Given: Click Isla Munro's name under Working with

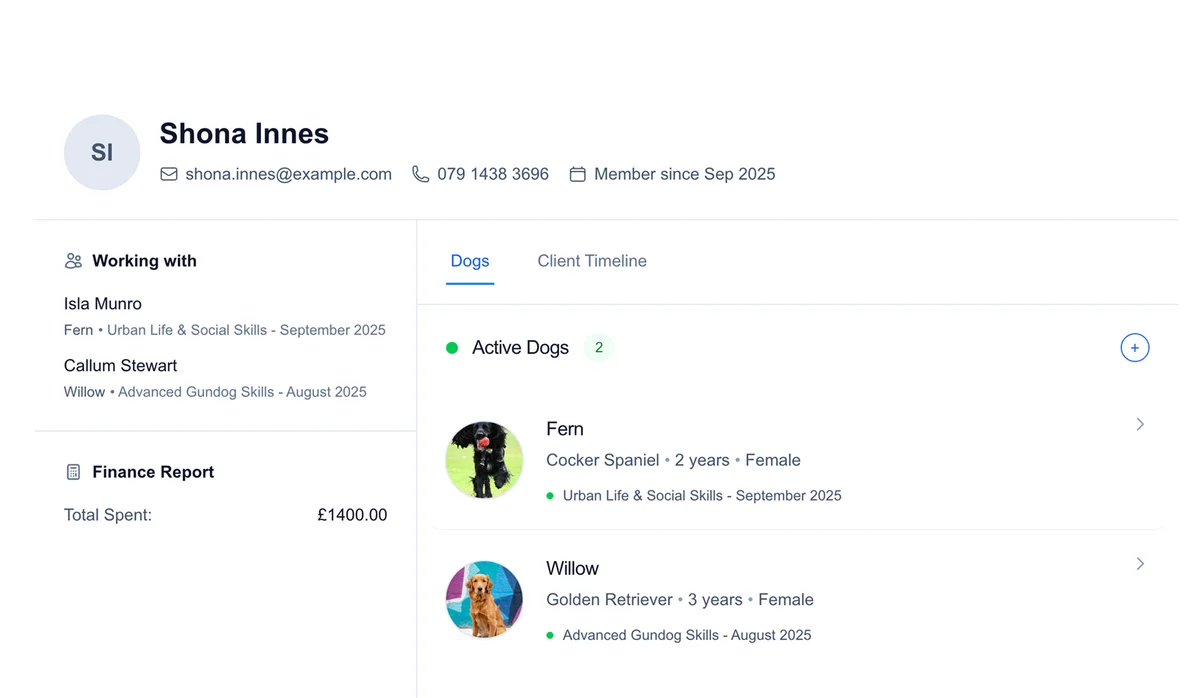Looking at the screenshot, I should [103, 303].
